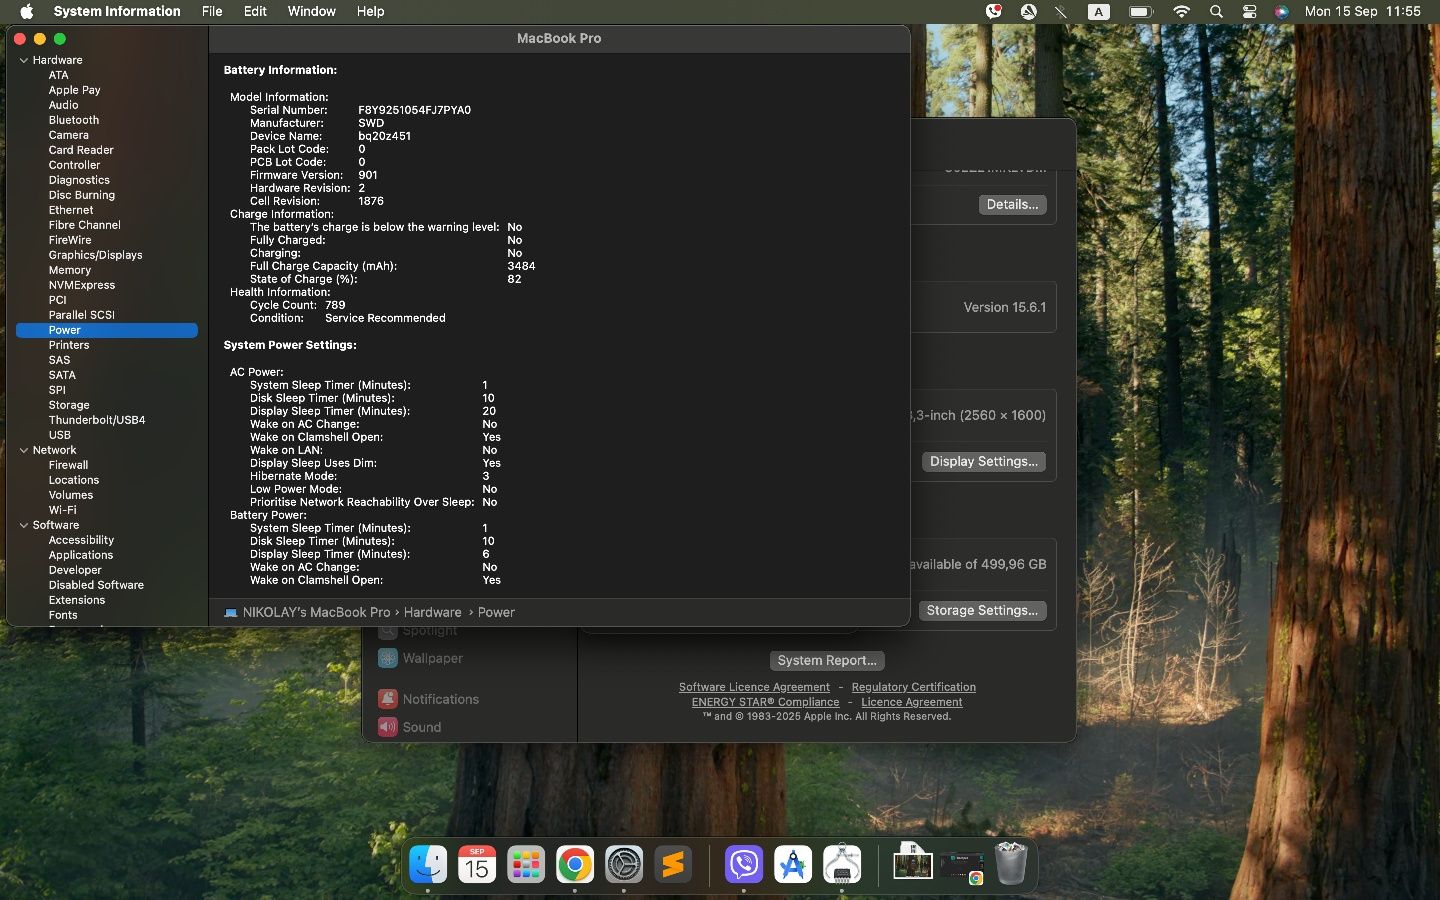
Task: Open the System Information menu
Action: coord(117,11)
